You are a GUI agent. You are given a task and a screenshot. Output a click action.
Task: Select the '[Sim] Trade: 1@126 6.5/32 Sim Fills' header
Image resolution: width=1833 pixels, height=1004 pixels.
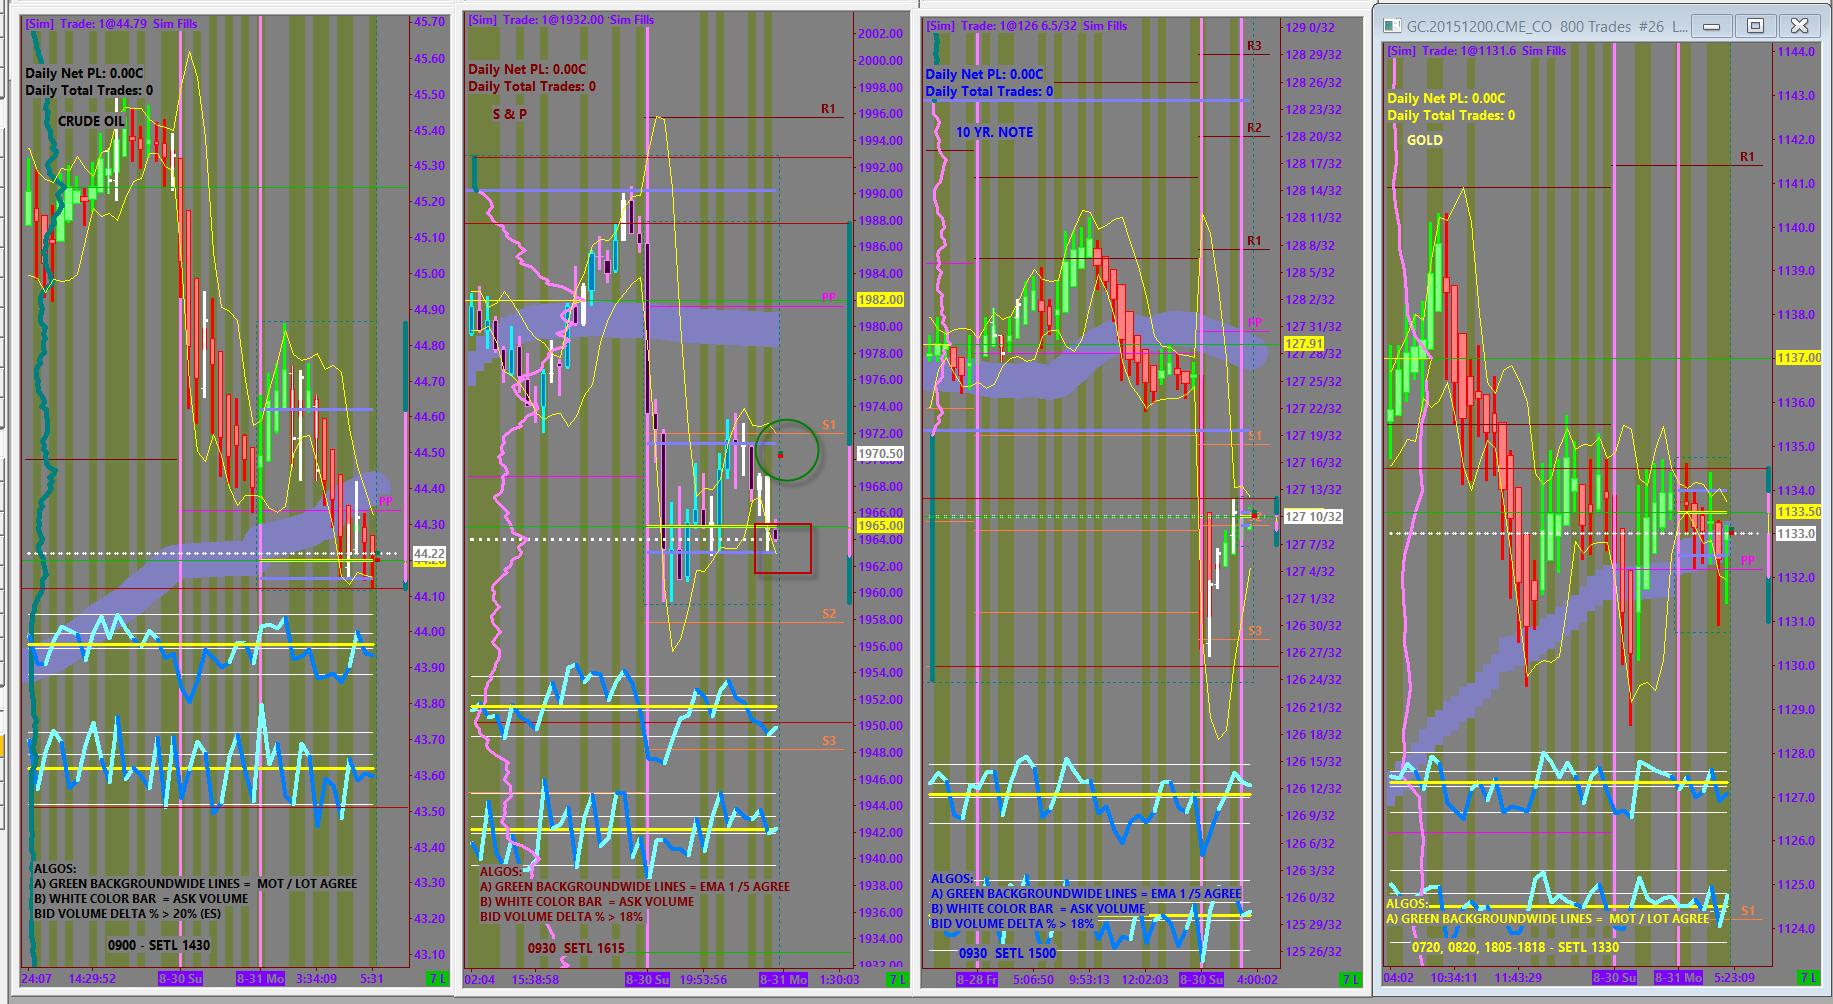coord(1026,26)
